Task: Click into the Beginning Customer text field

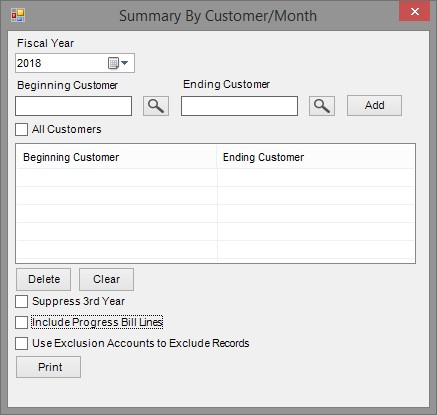Action: pos(73,106)
